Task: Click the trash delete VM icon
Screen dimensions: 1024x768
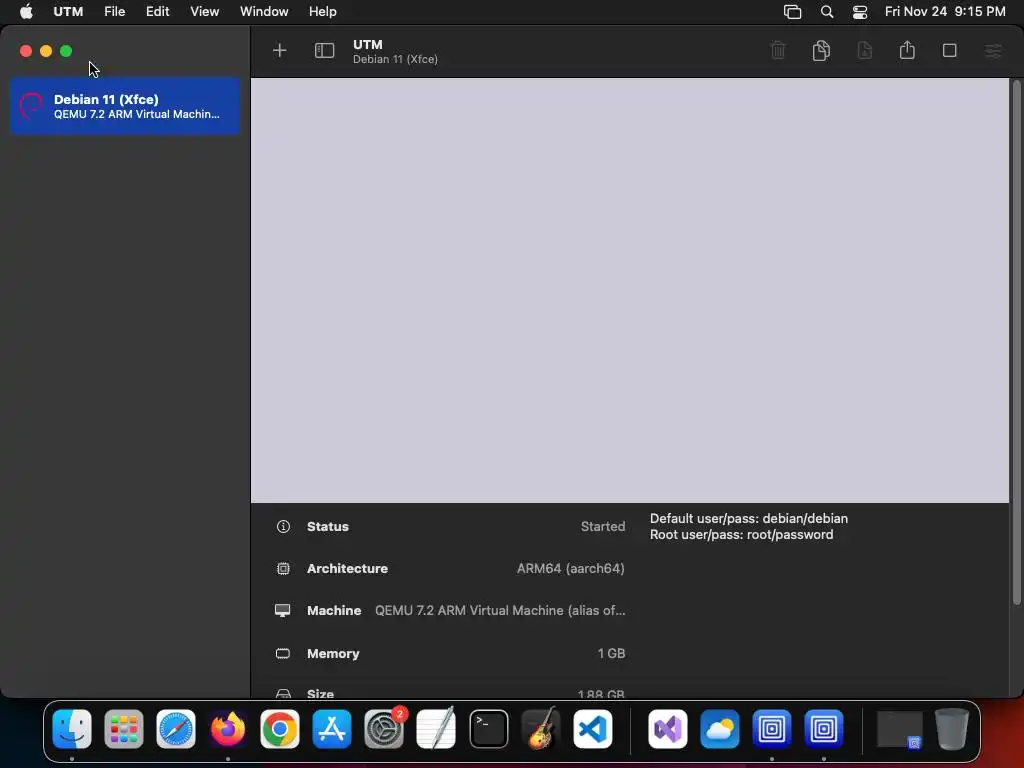Action: pos(778,50)
